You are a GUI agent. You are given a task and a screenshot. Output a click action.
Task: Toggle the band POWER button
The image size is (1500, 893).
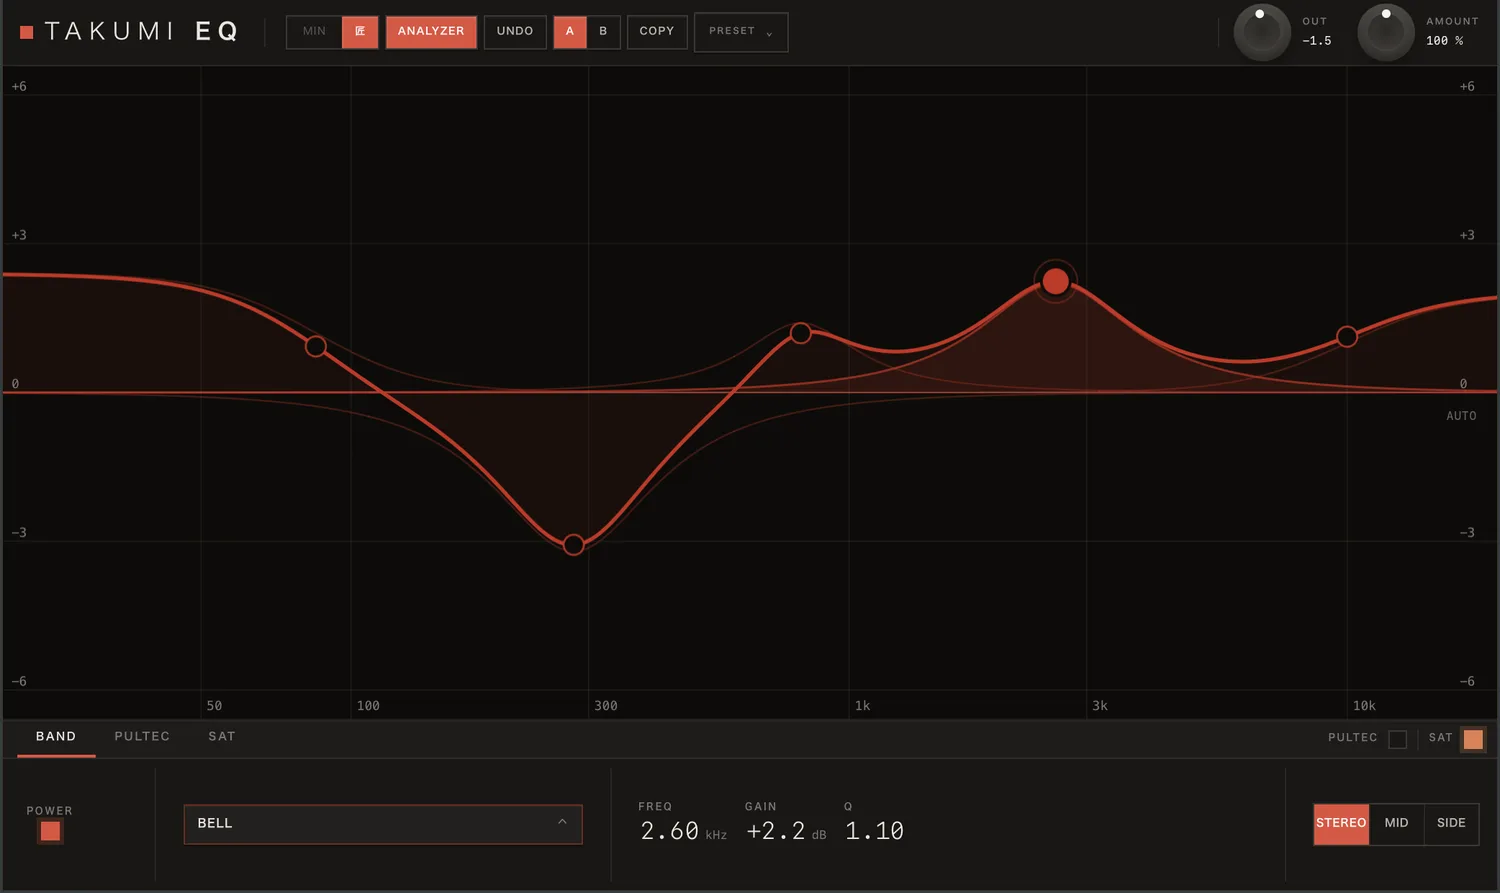pyautogui.click(x=50, y=831)
